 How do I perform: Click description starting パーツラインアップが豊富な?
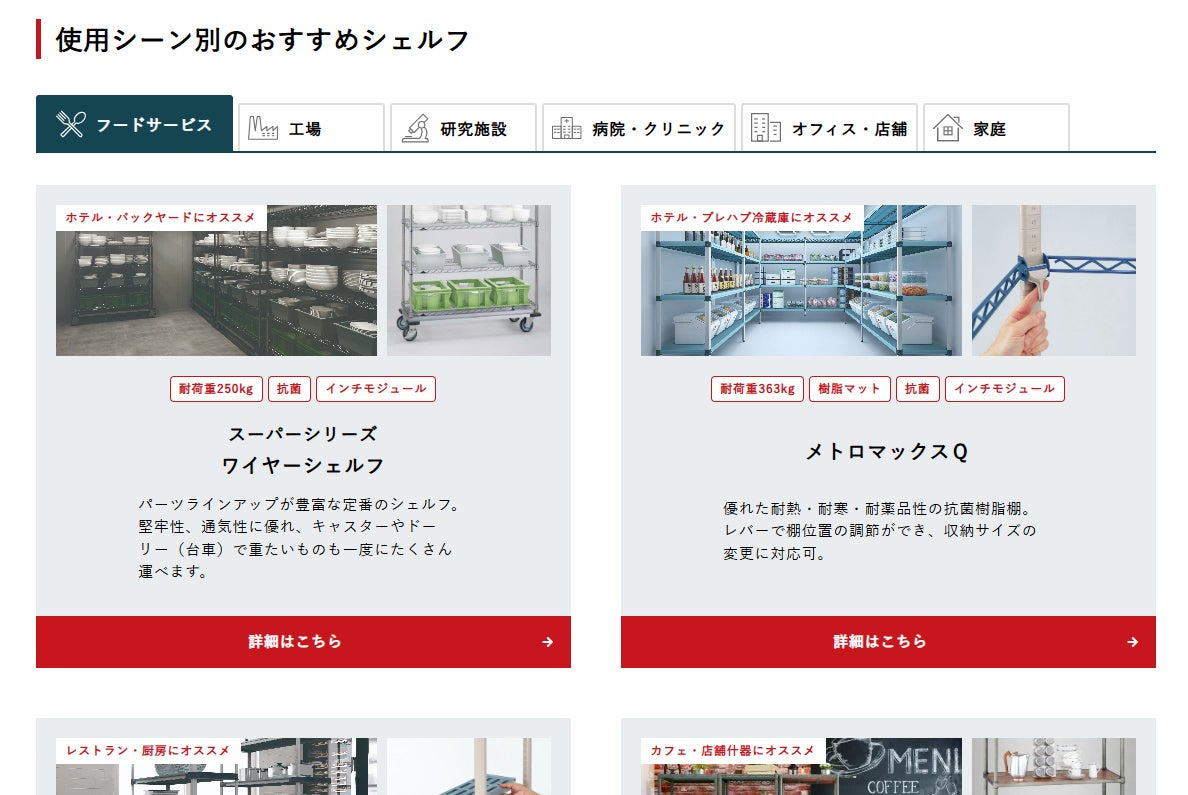click(x=299, y=537)
